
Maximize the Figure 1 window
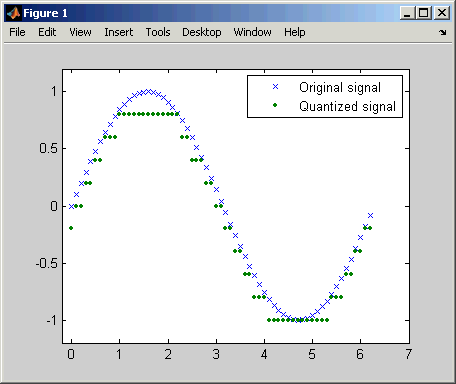pyautogui.click(x=424, y=13)
